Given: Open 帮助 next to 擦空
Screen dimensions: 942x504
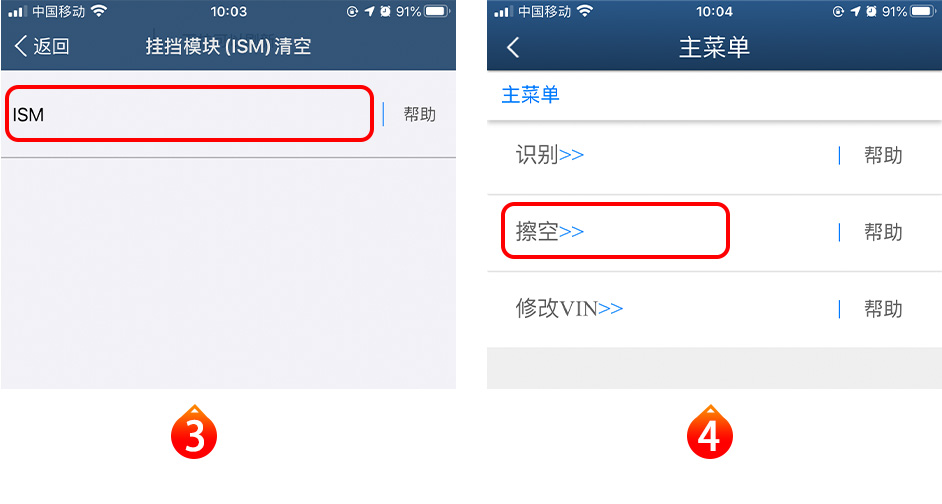Looking at the screenshot, I should tap(883, 232).
